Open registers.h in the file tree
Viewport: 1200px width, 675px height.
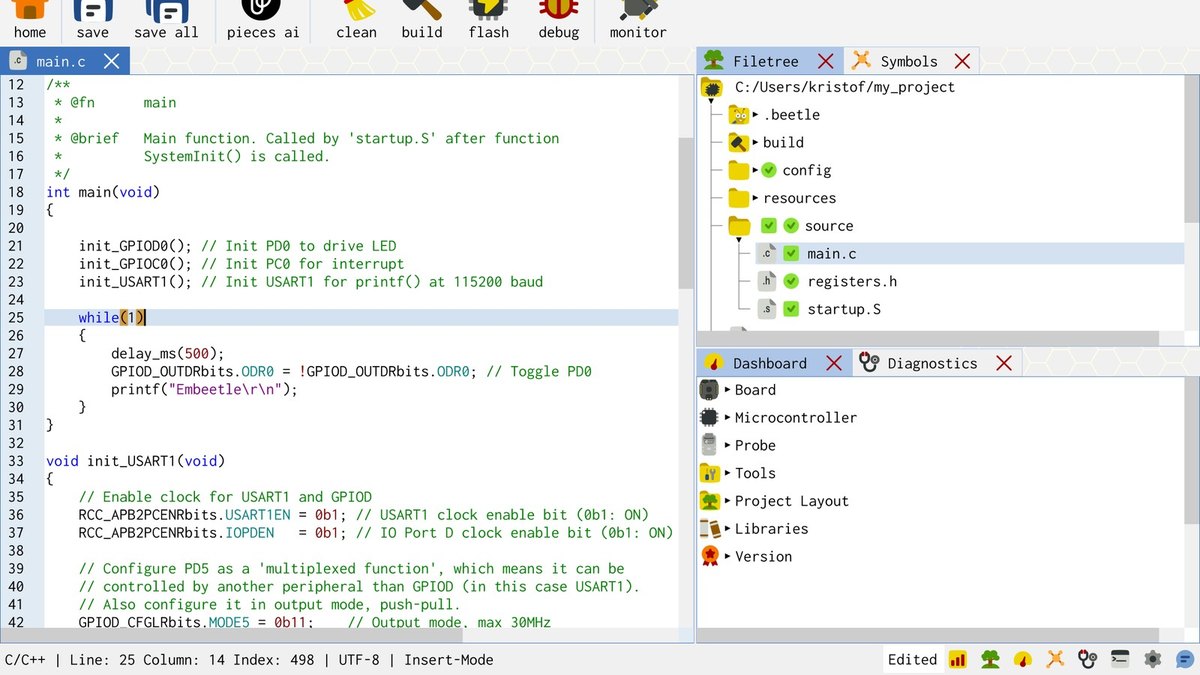point(852,282)
